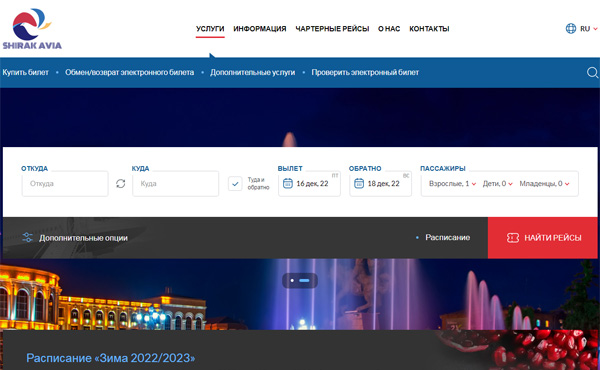The width and height of the screenshot is (600, 370).
Task: Open the ИНФОРМАЦИЯ menu
Action: (x=260, y=29)
